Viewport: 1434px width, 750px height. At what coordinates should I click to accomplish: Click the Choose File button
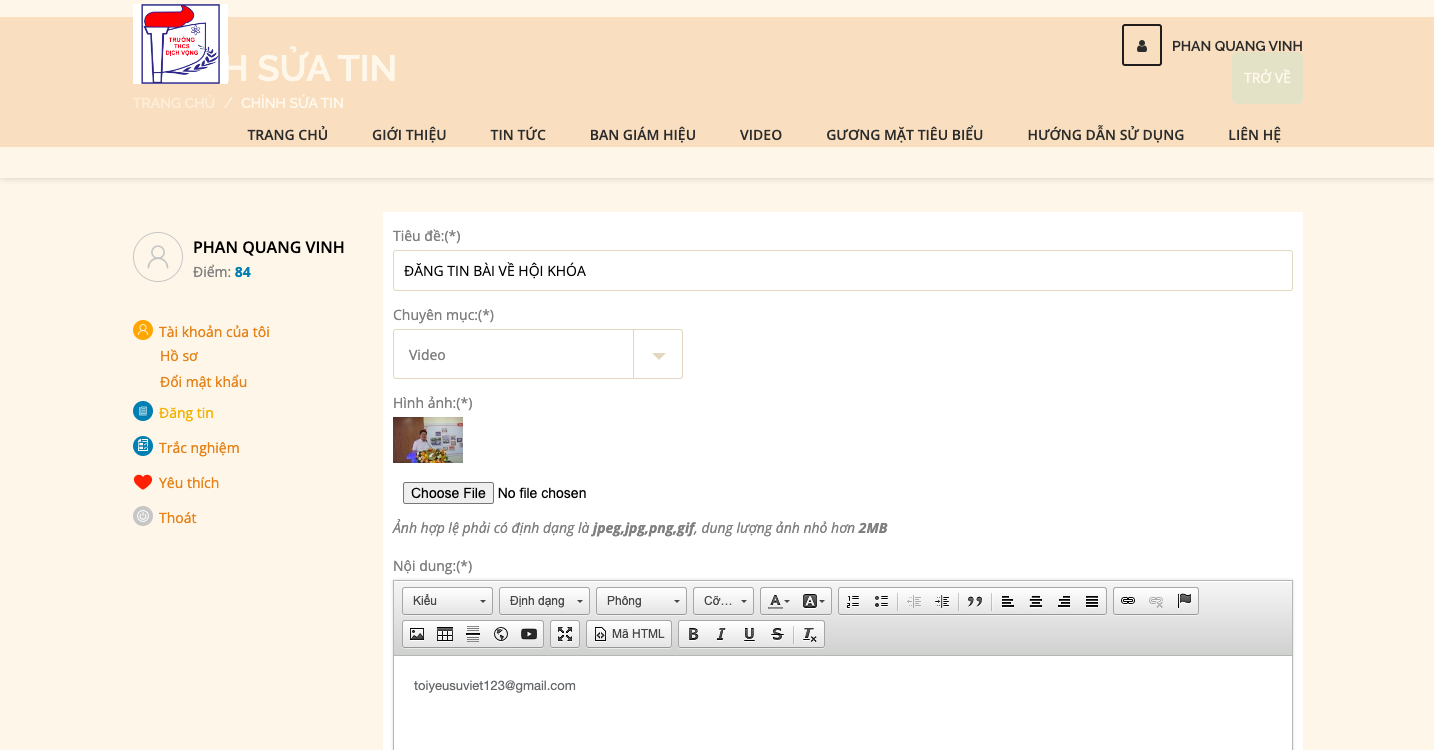coord(448,493)
